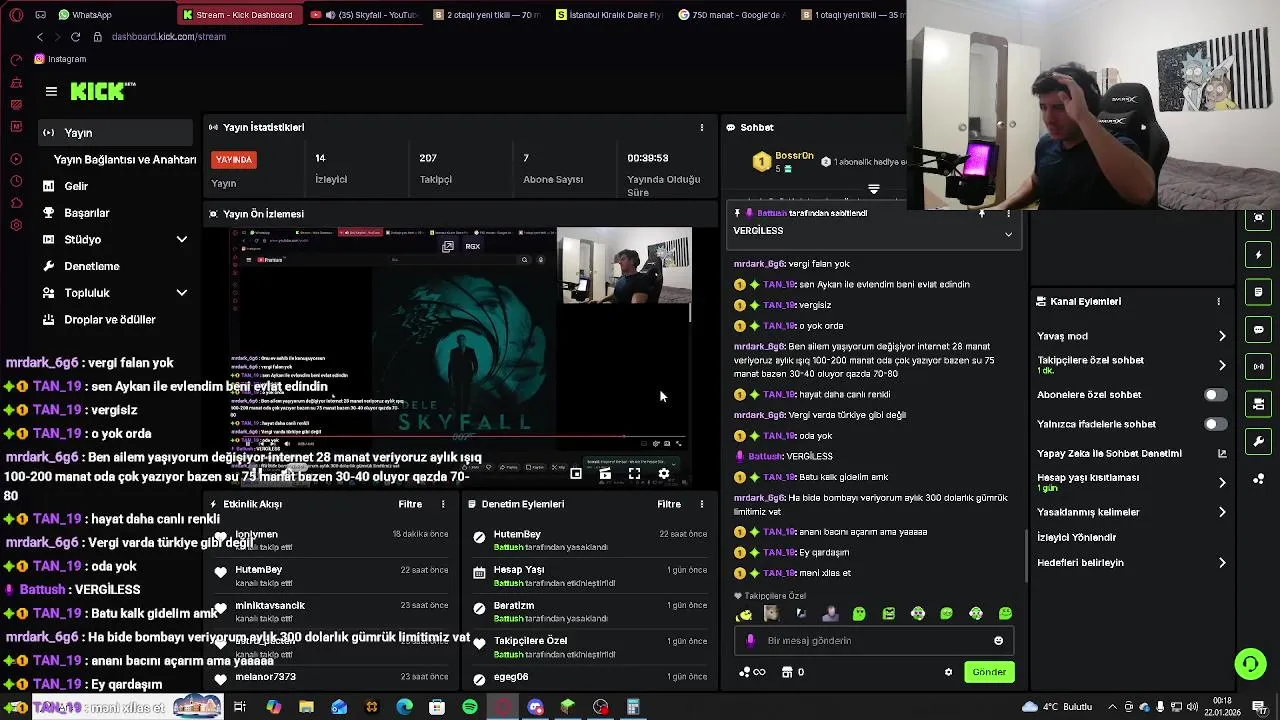Click wrench tools icon in right sidebar
The width and height of the screenshot is (1280, 720).
[1259, 442]
